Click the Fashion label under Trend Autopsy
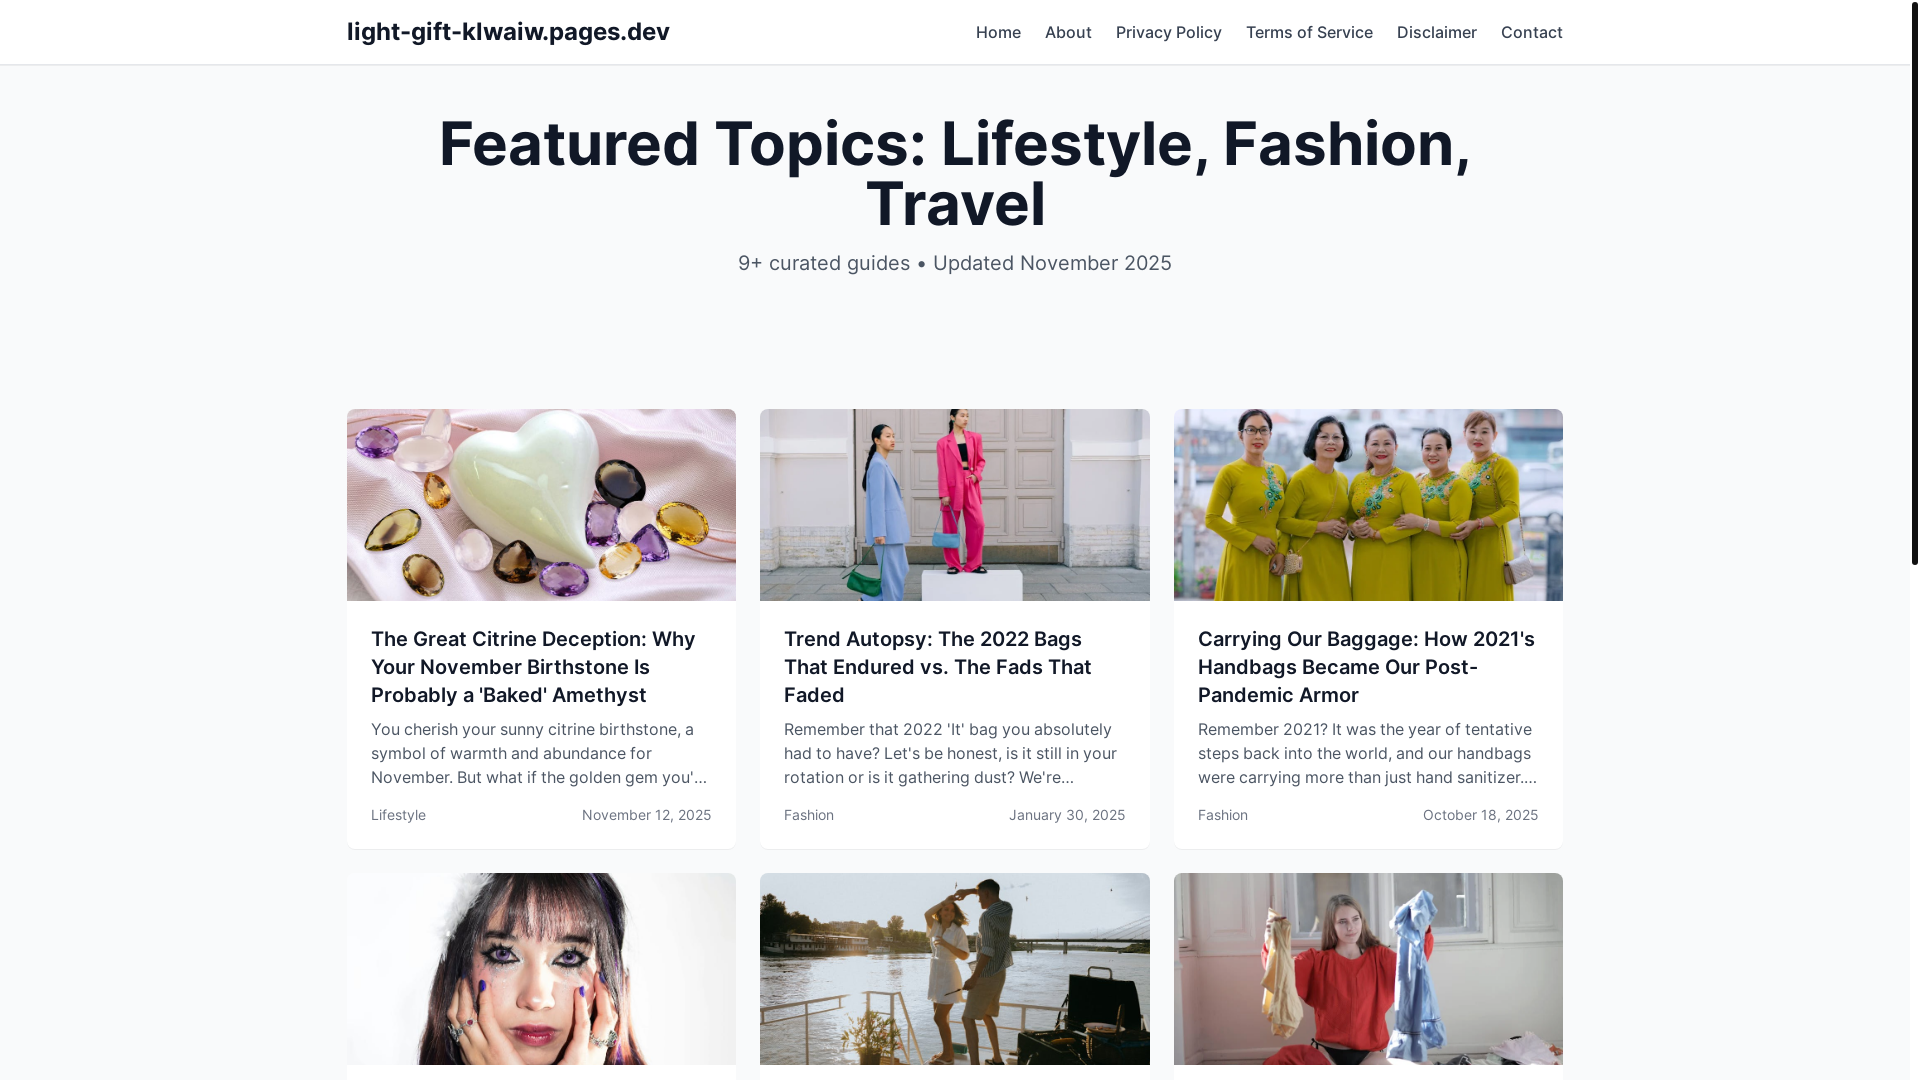Viewport: 1920px width, 1080px height. (809, 815)
